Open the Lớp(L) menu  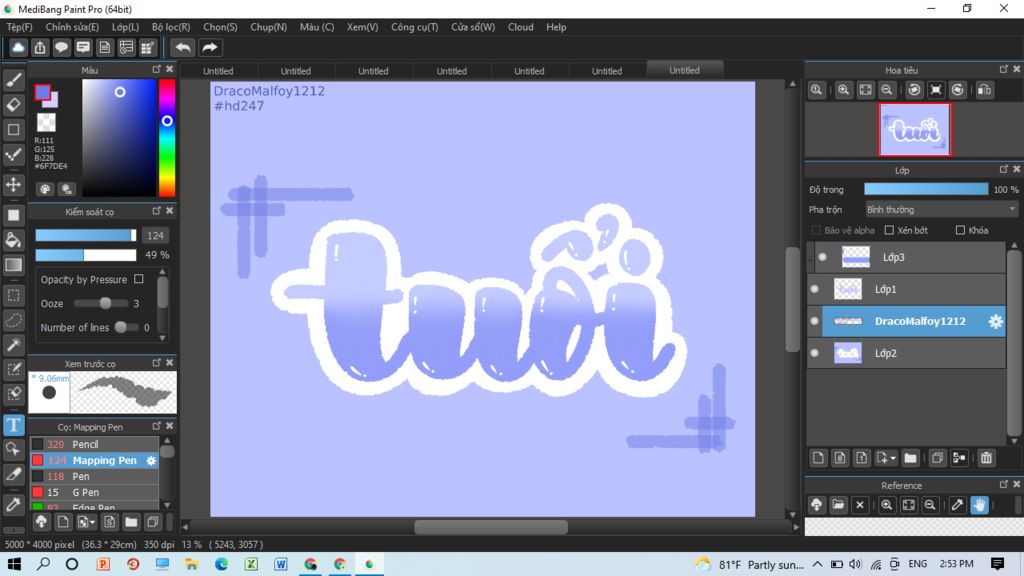pyautogui.click(x=125, y=27)
